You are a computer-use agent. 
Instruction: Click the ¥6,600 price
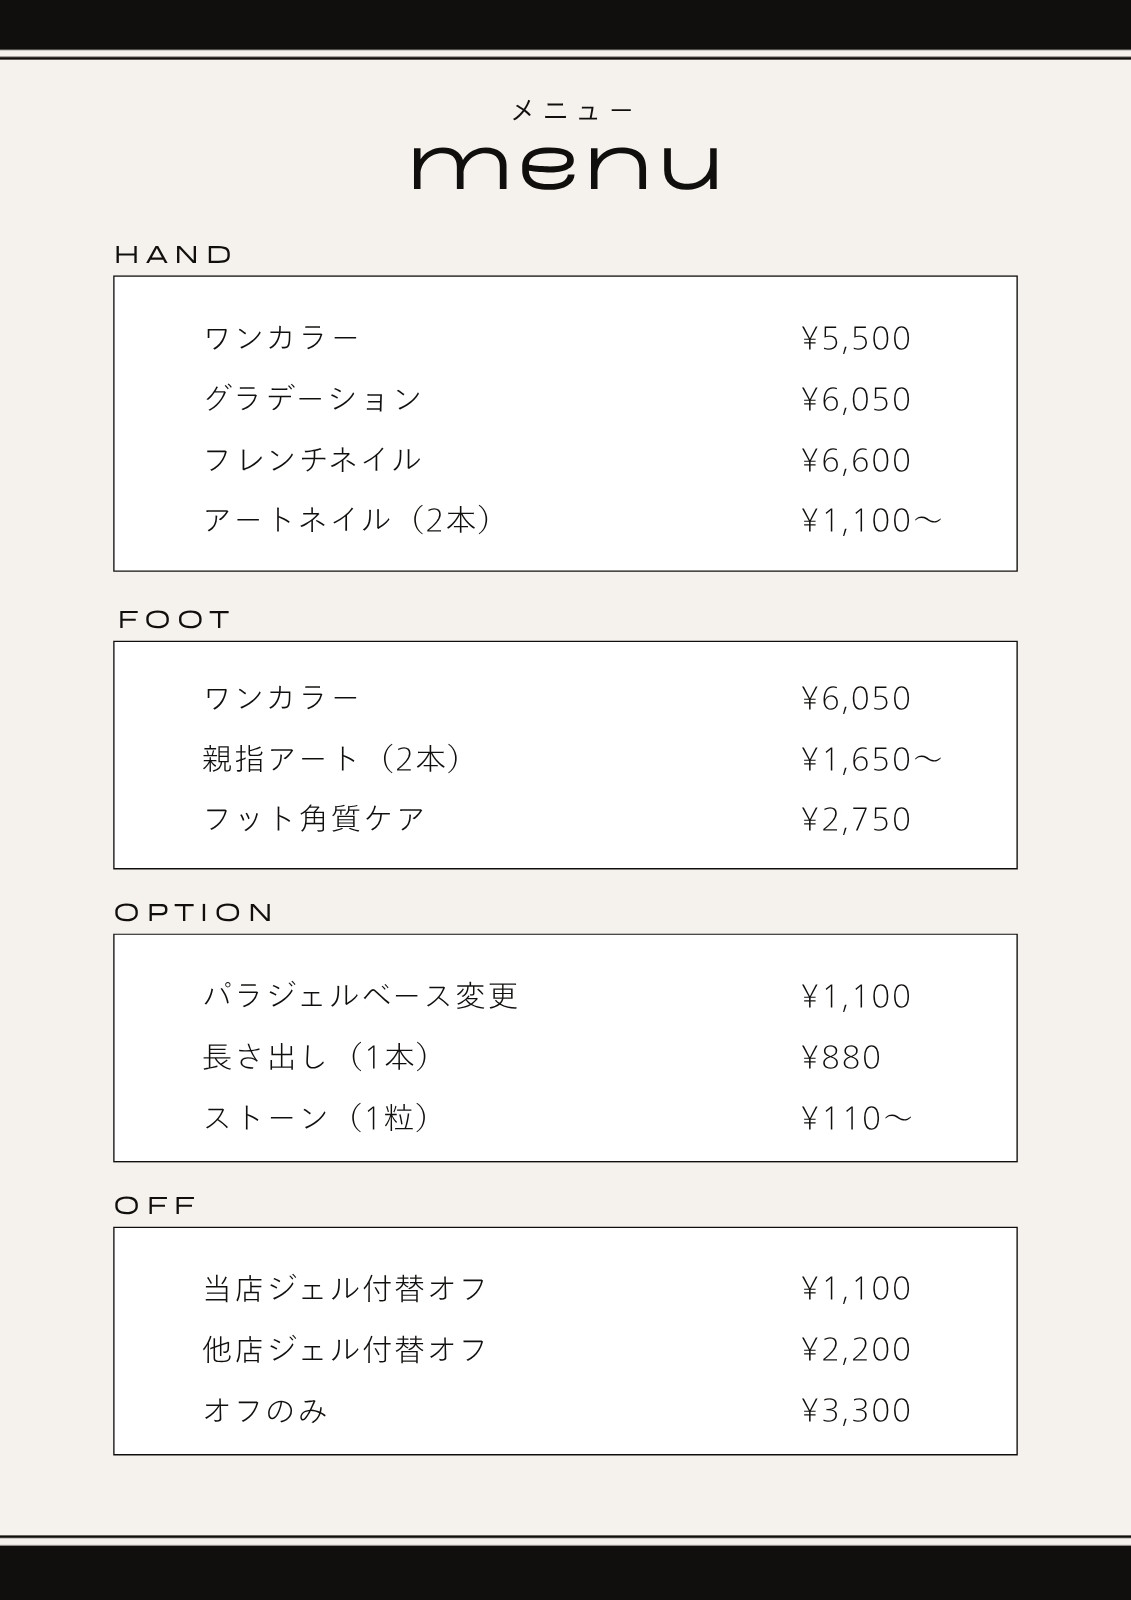click(x=856, y=461)
